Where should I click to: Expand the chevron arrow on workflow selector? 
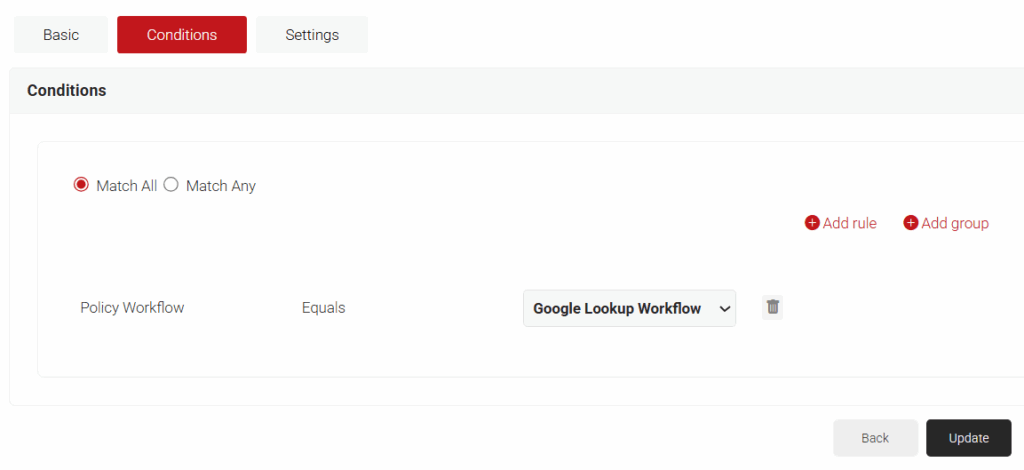(724, 308)
